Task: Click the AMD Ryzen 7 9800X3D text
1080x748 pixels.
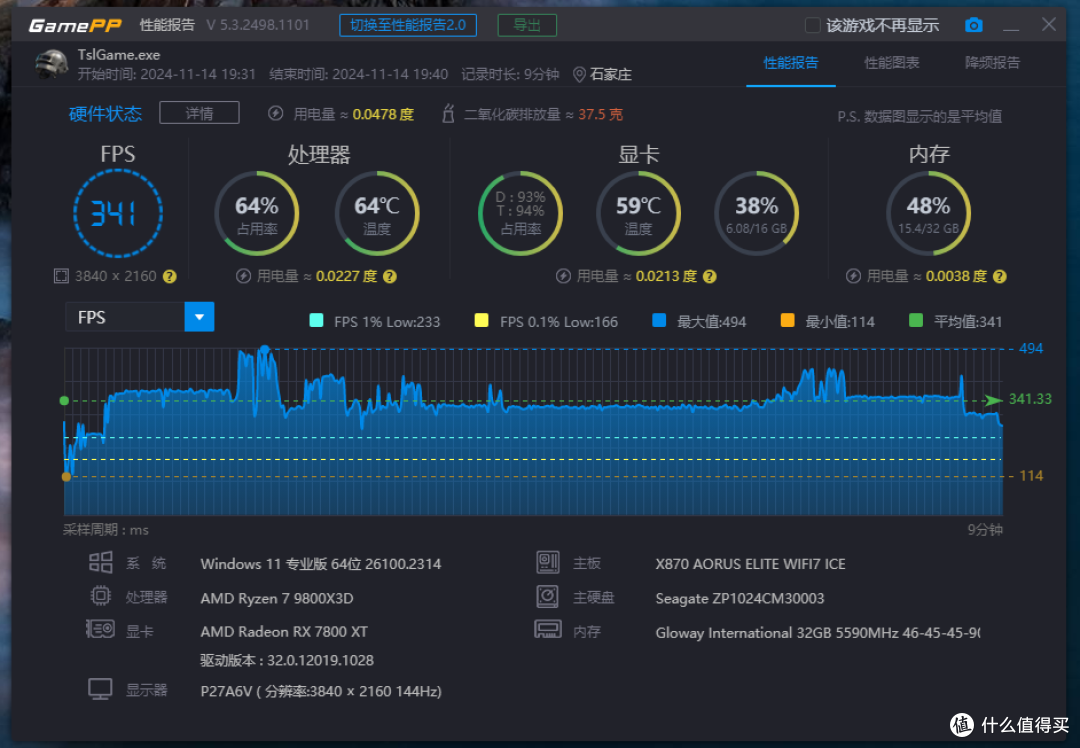Action: click(277, 599)
